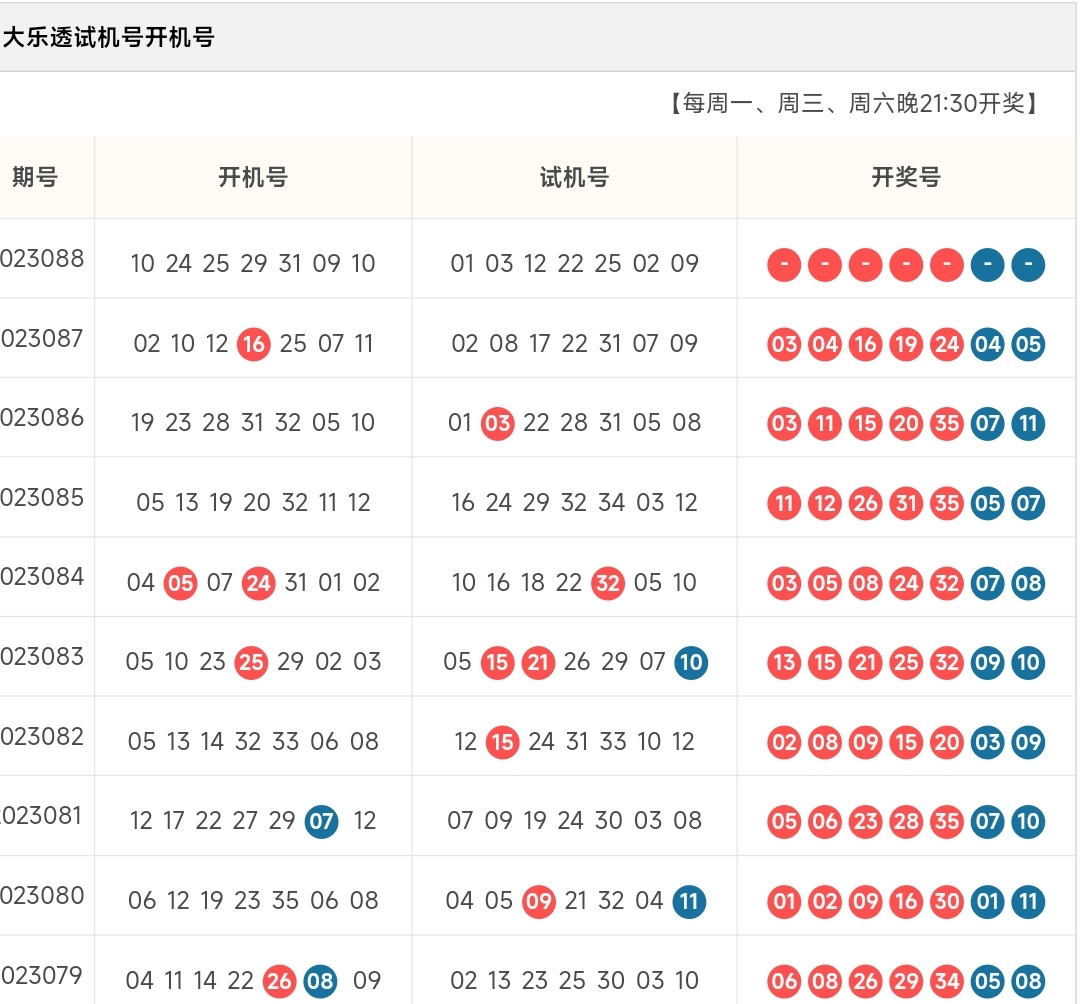This screenshot has height=1004, width=1080.
Task: Click red ball 28 in 023081 开奖号
Action: coord(906,822)
